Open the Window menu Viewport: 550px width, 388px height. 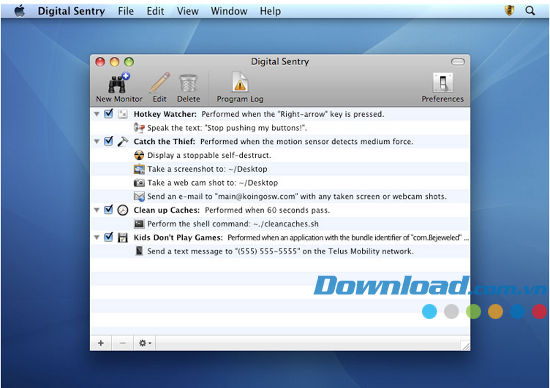(229, 11)
